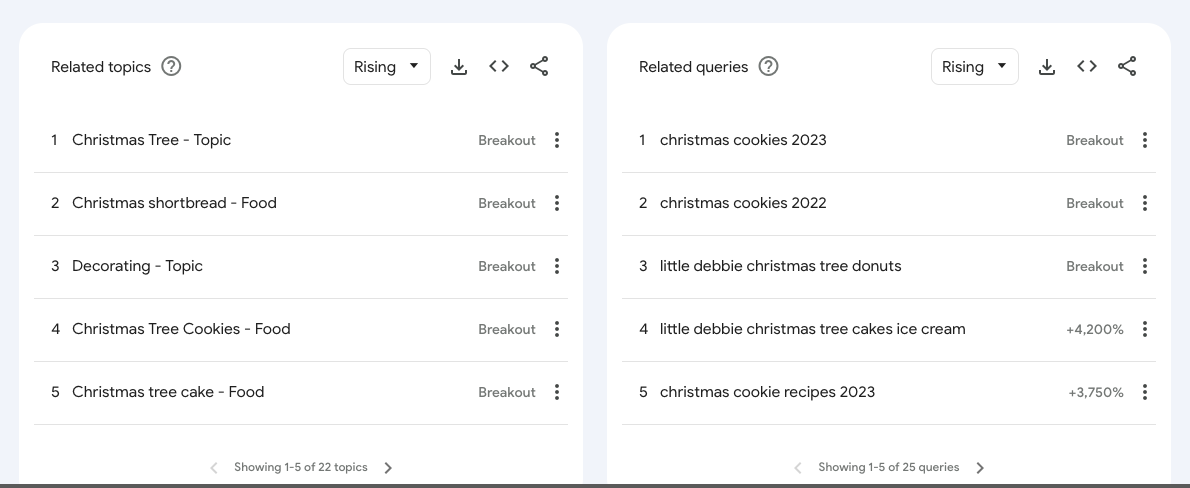
Task: Open little debbie christmas tree donuts query
Action: (x=780, y=266)
